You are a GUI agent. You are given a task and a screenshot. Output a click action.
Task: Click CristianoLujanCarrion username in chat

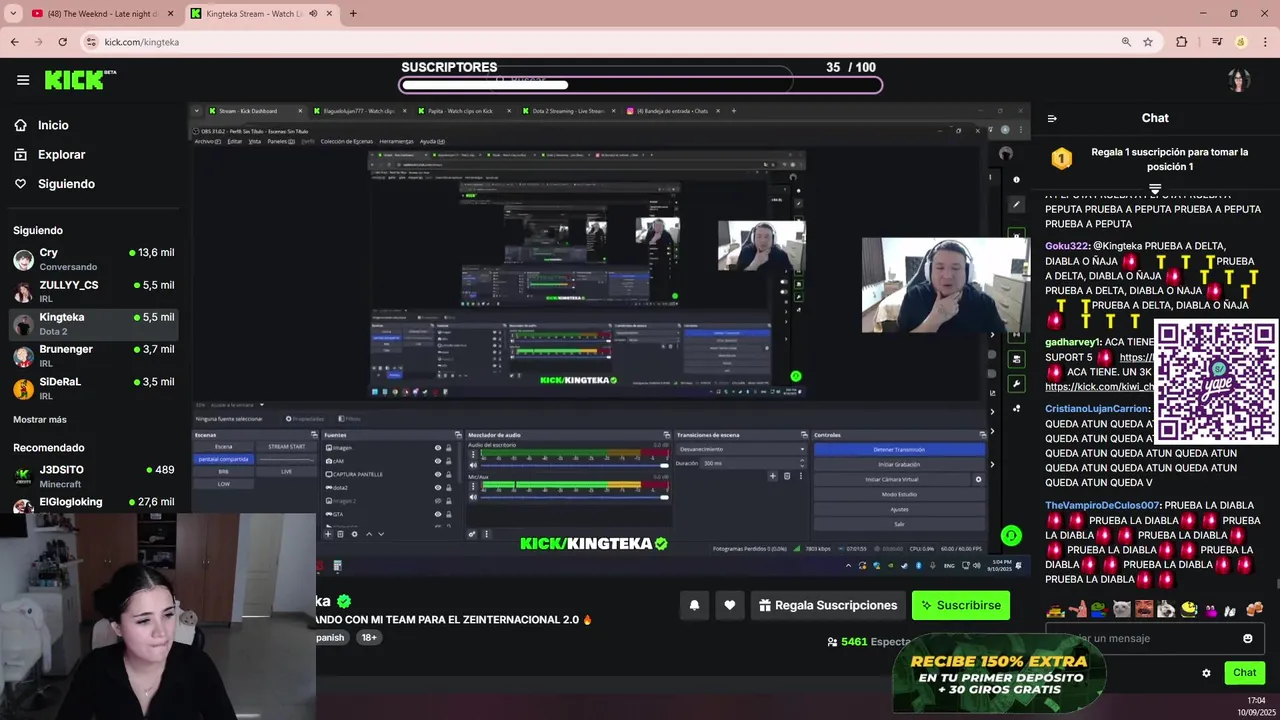1097,409
